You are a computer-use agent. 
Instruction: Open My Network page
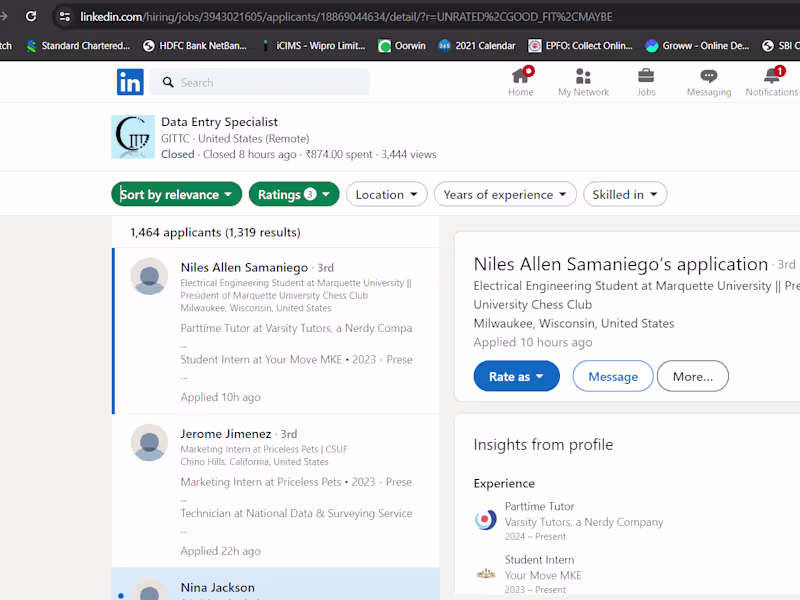coord(583,80)
